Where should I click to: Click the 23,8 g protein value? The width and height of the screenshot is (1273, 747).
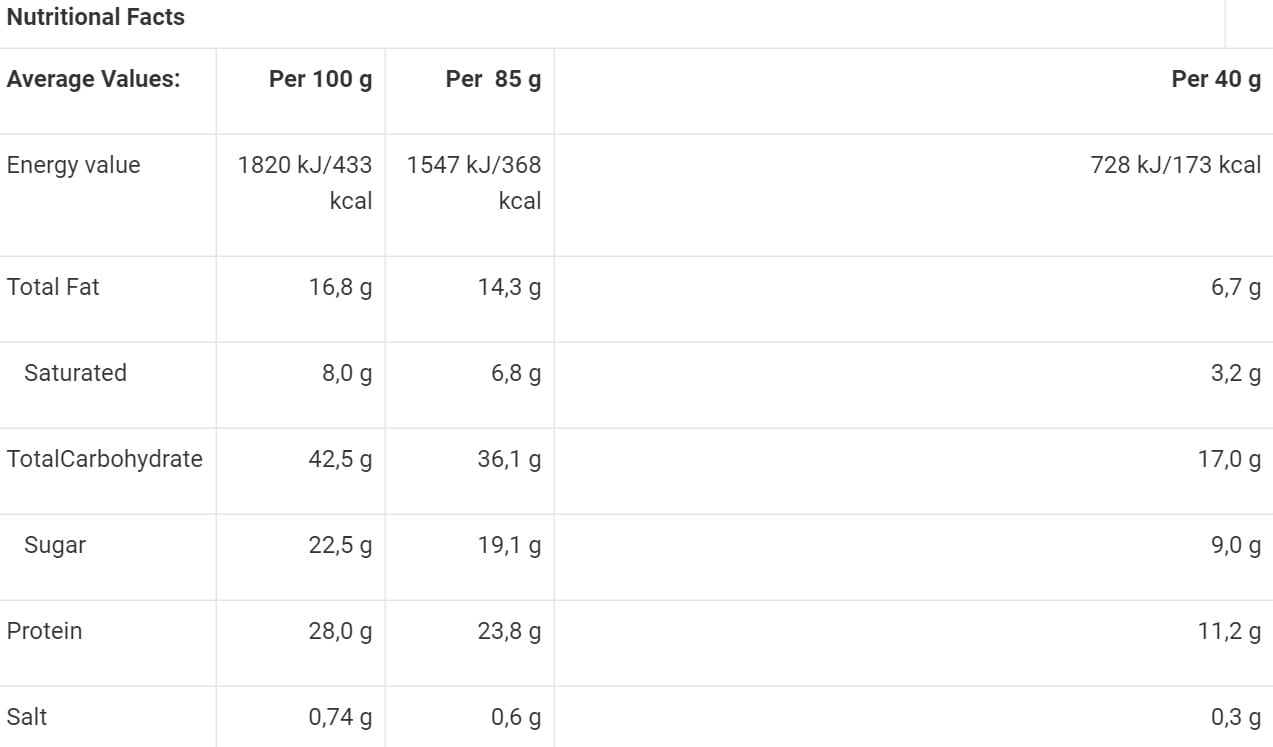coord(509,632)
